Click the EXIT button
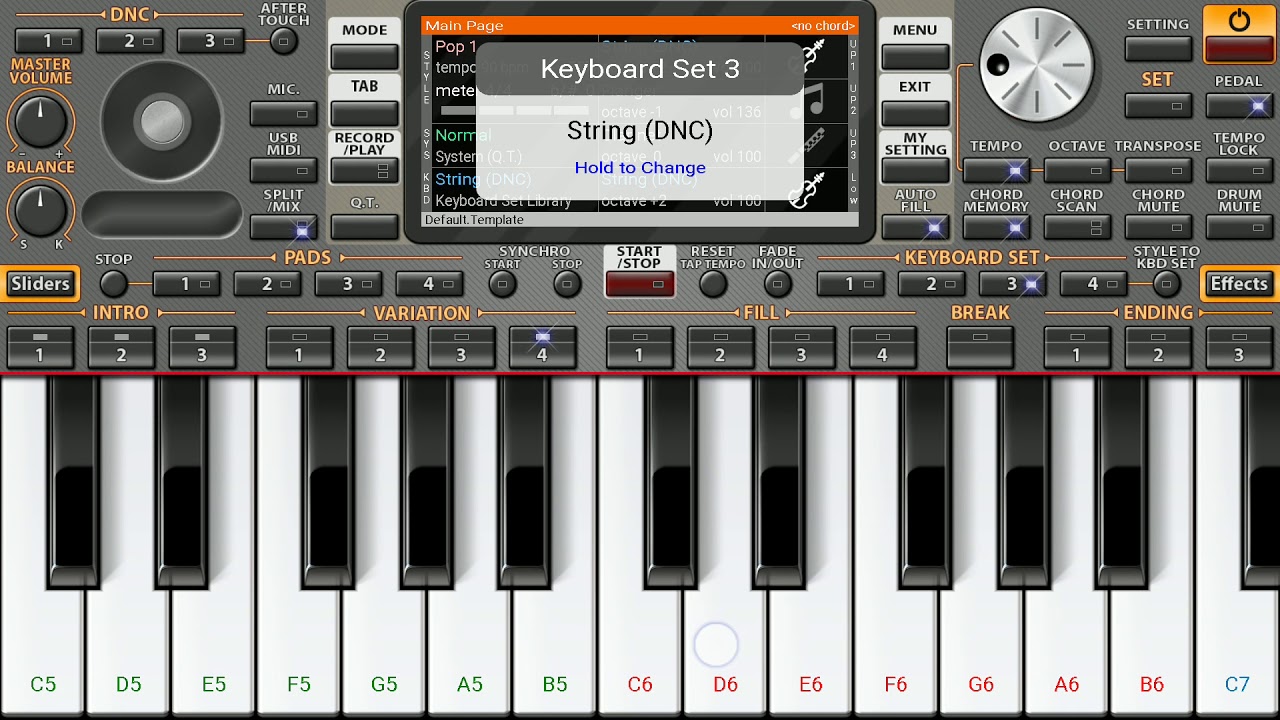Screen dimensions: 1280x720 pyautogui.click(x=915, y=113)
